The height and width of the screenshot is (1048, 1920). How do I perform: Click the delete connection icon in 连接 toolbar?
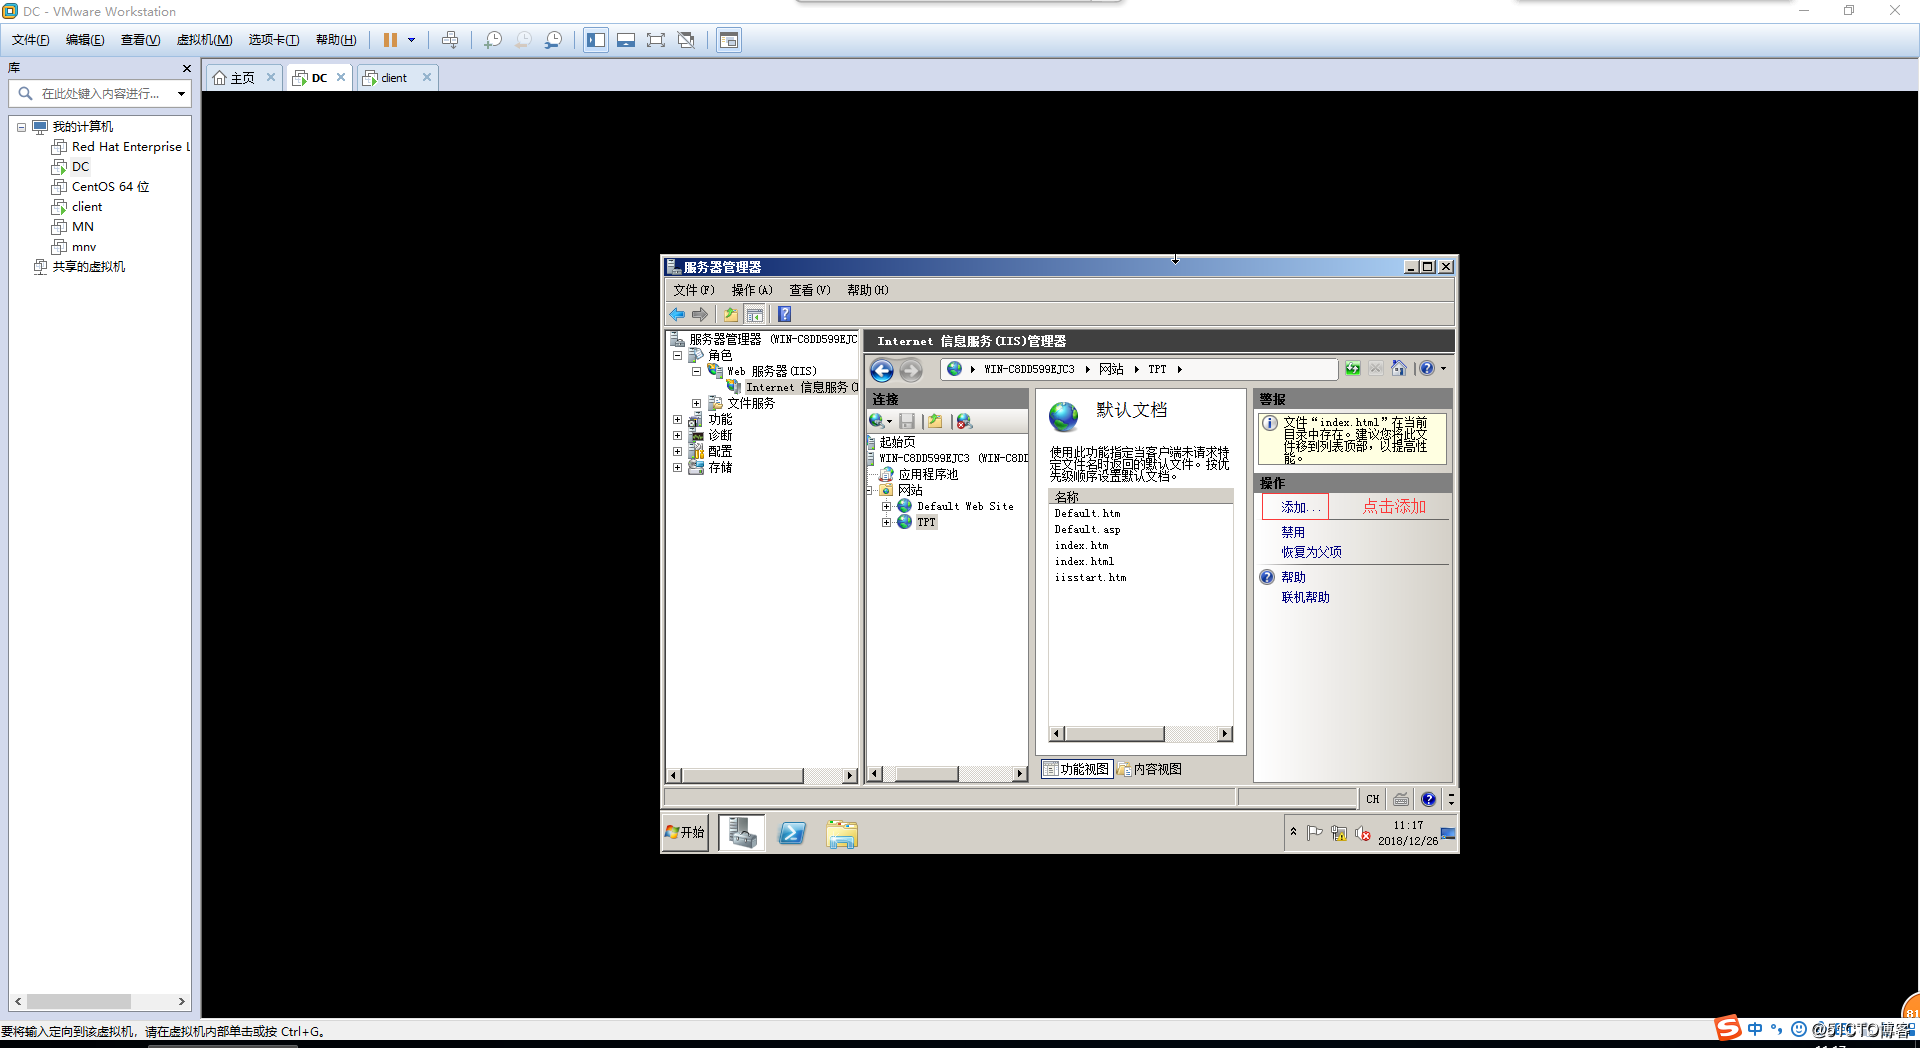pyautogui.click(x=964, y=421)
